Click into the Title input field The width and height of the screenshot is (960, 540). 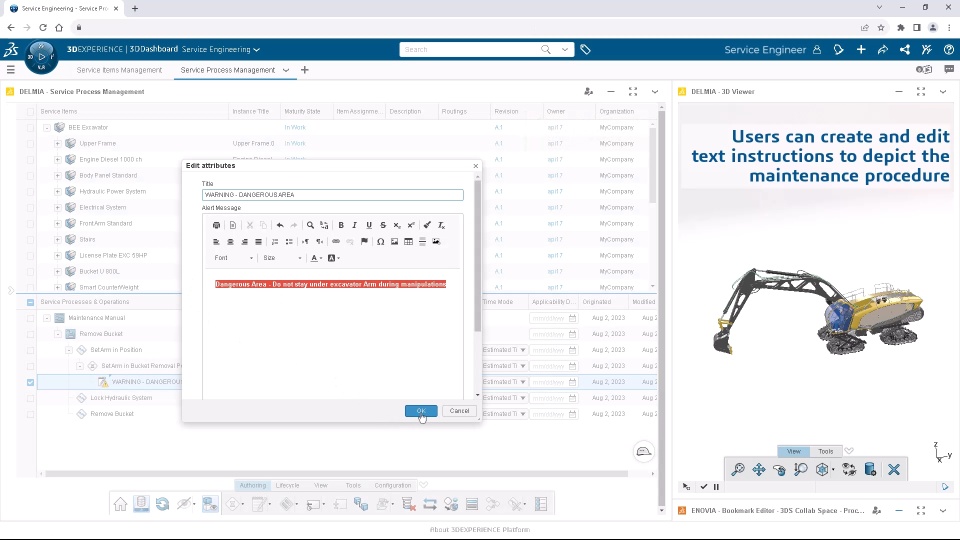(332, 195)
